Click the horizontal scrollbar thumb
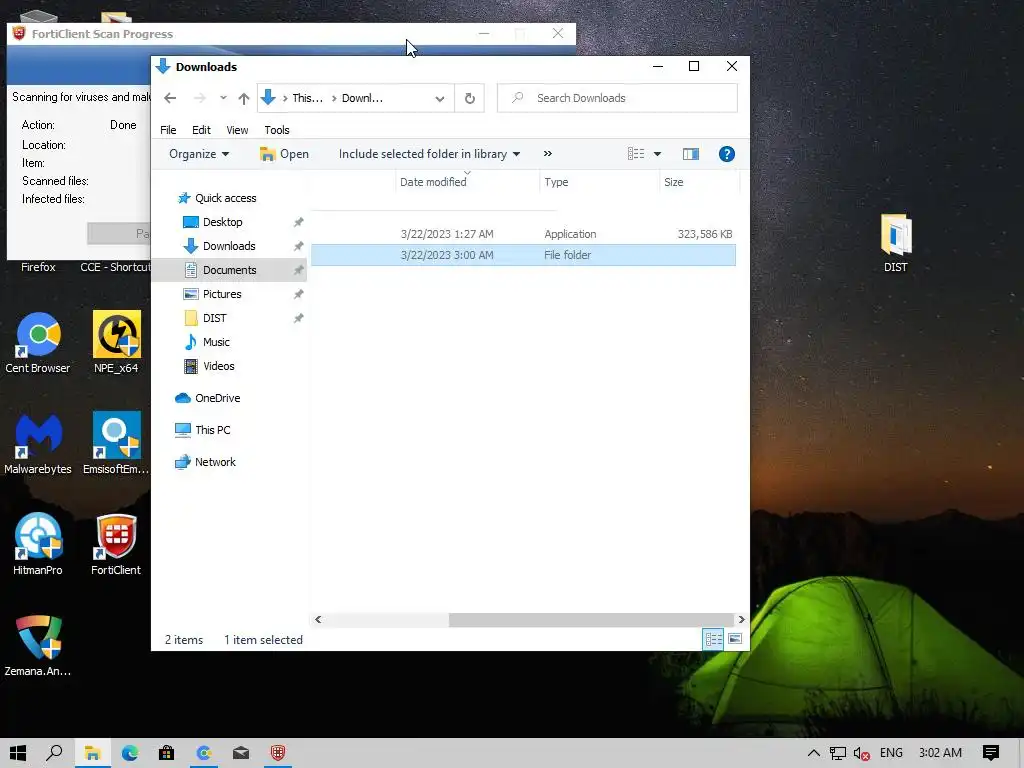 point(591,620)
